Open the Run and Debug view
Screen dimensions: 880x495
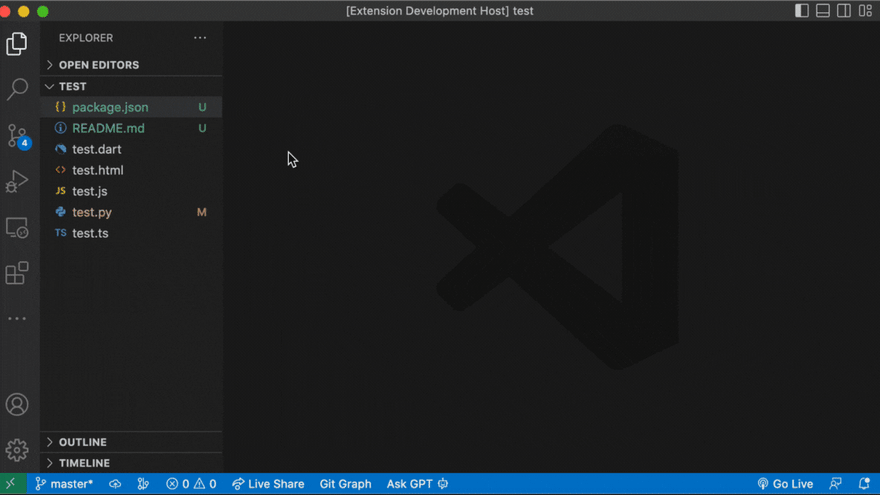click(17, 182)
